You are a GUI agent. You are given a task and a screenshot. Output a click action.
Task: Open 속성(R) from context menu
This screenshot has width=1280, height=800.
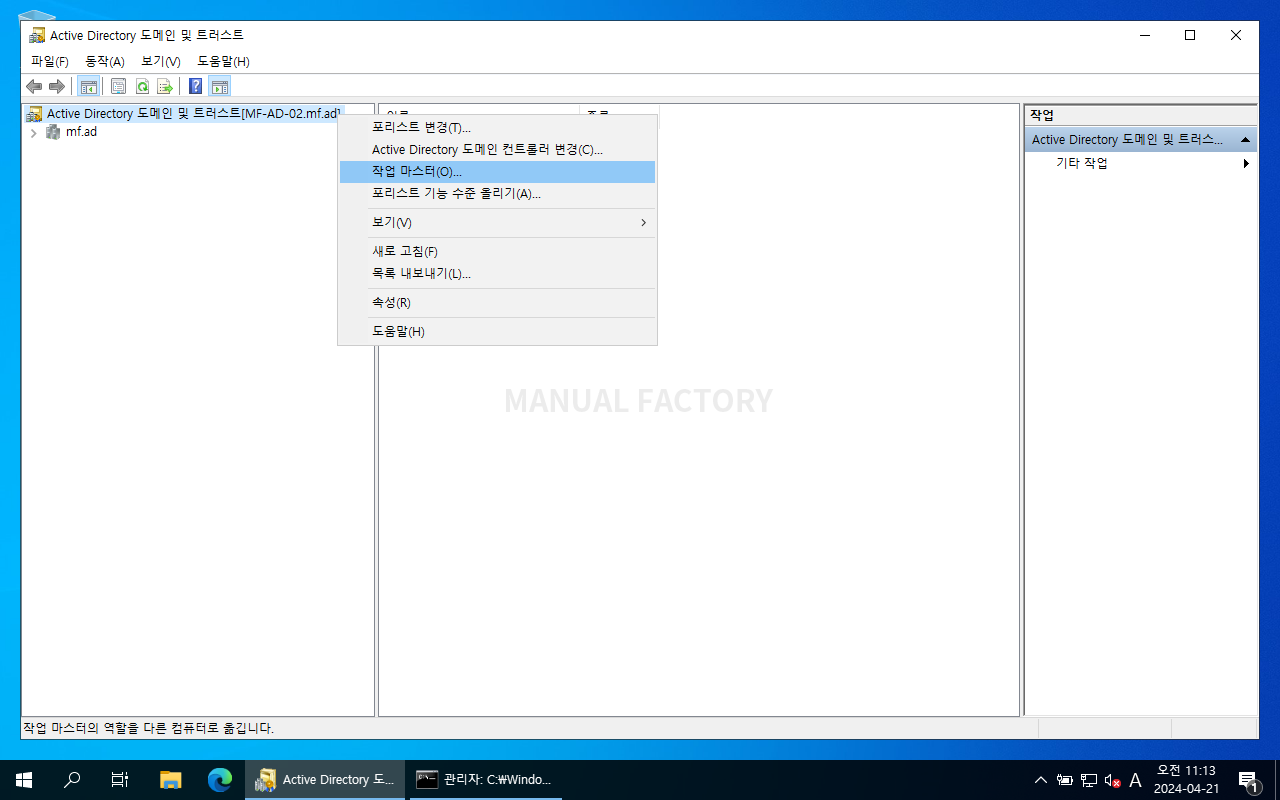click(497, 302)
